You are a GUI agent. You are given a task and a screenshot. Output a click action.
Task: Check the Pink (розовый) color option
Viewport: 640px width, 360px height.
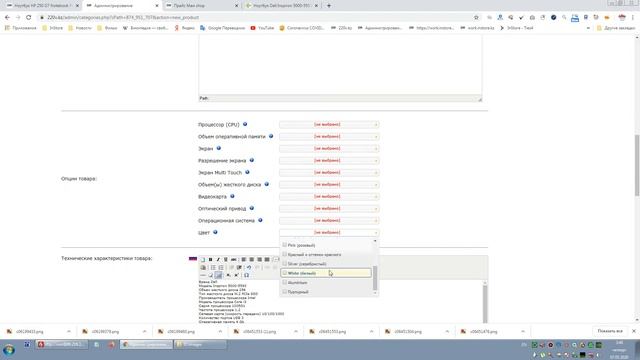pyautogui.click(x=284, y=245)
